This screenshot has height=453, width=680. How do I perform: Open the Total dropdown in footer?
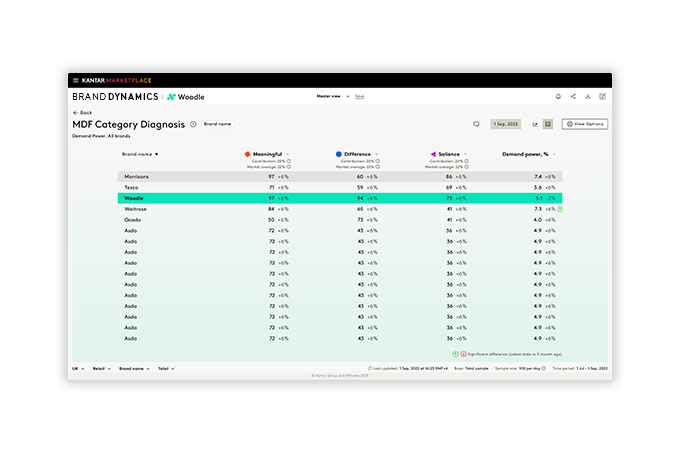[165, 368]
